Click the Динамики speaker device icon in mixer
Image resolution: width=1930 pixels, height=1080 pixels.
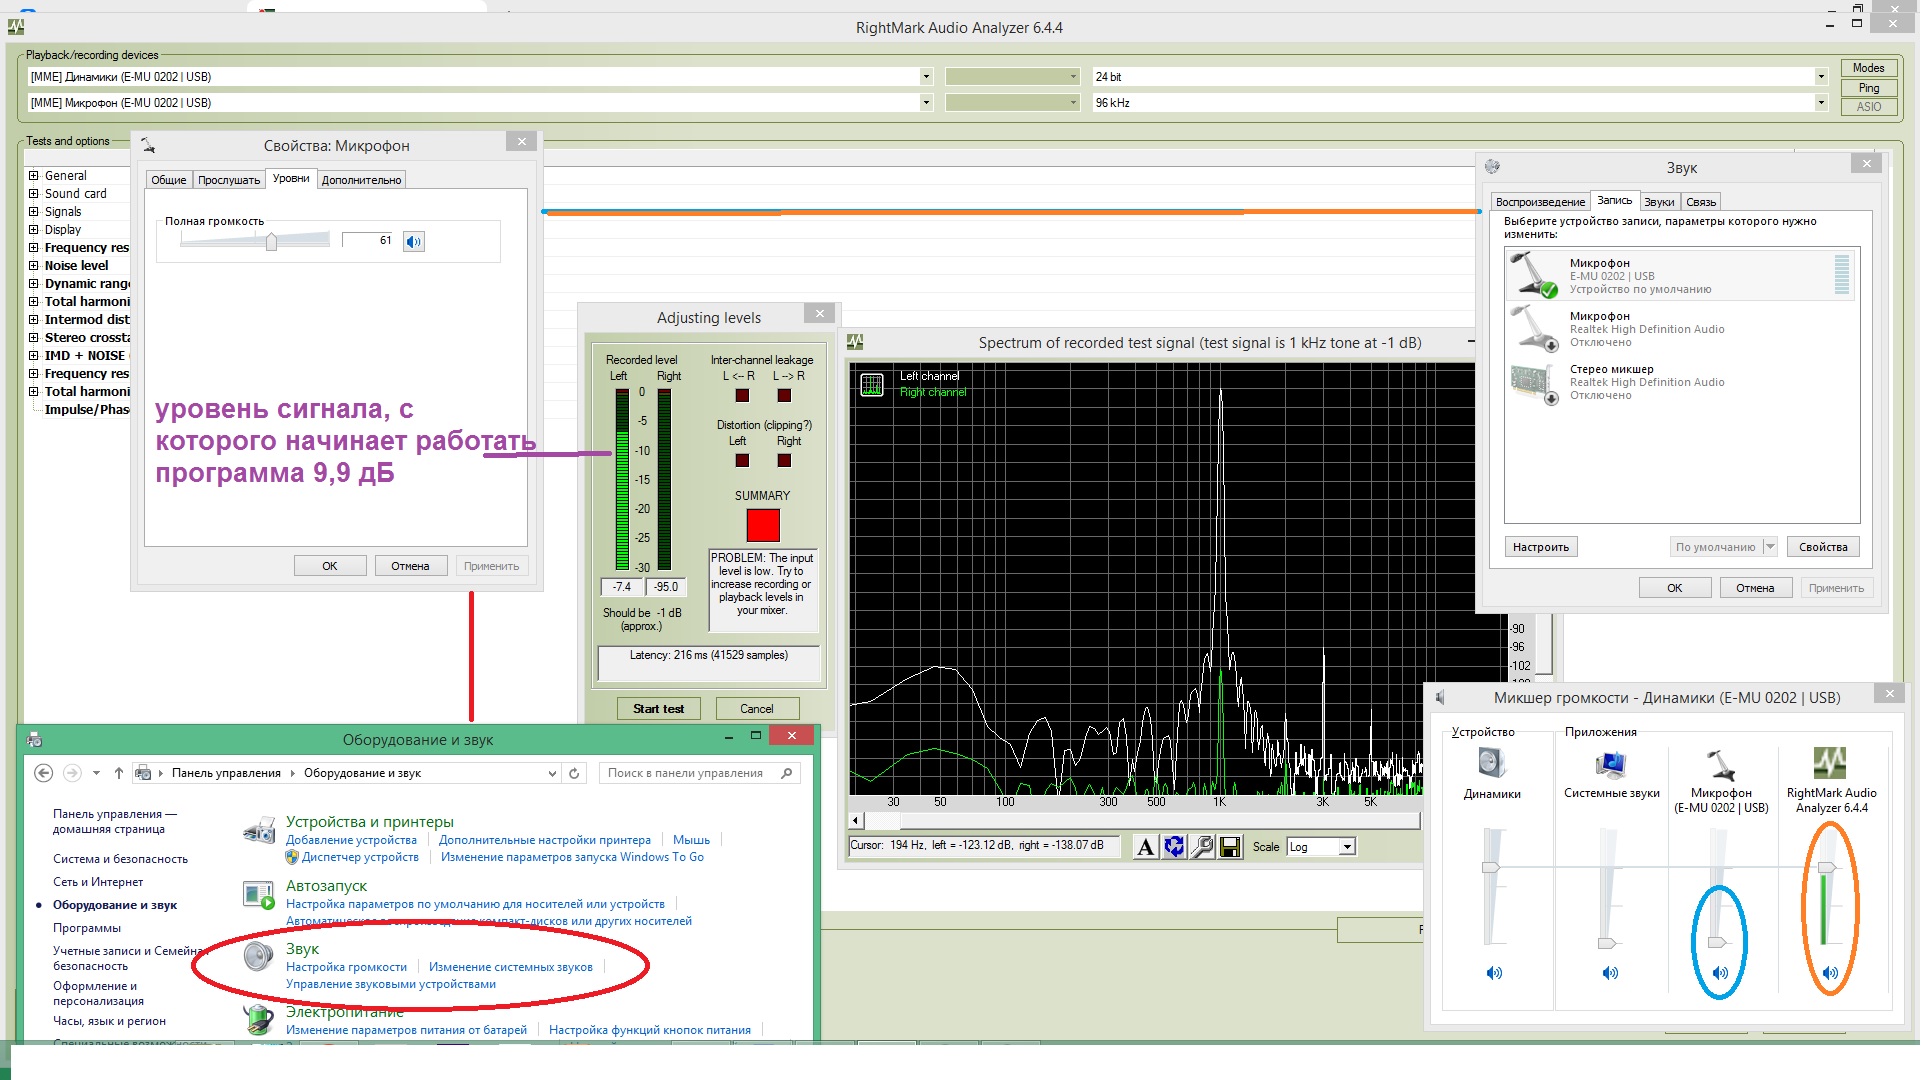1491,764
